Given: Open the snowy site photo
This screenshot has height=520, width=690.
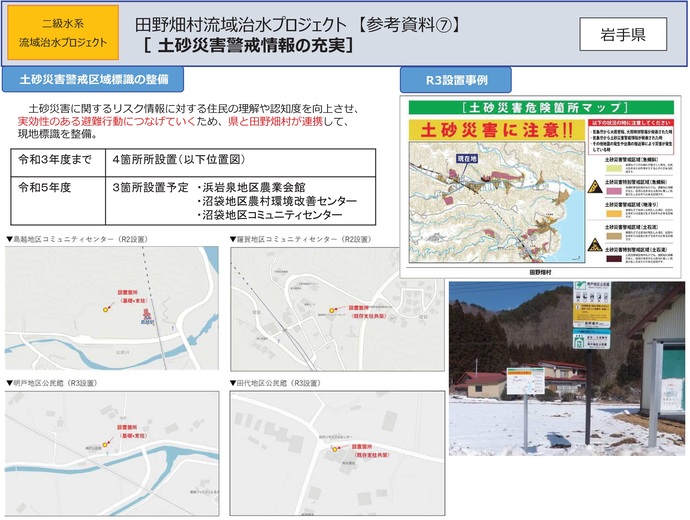Looking at the screenshot, I should click(x=567, y=369).
